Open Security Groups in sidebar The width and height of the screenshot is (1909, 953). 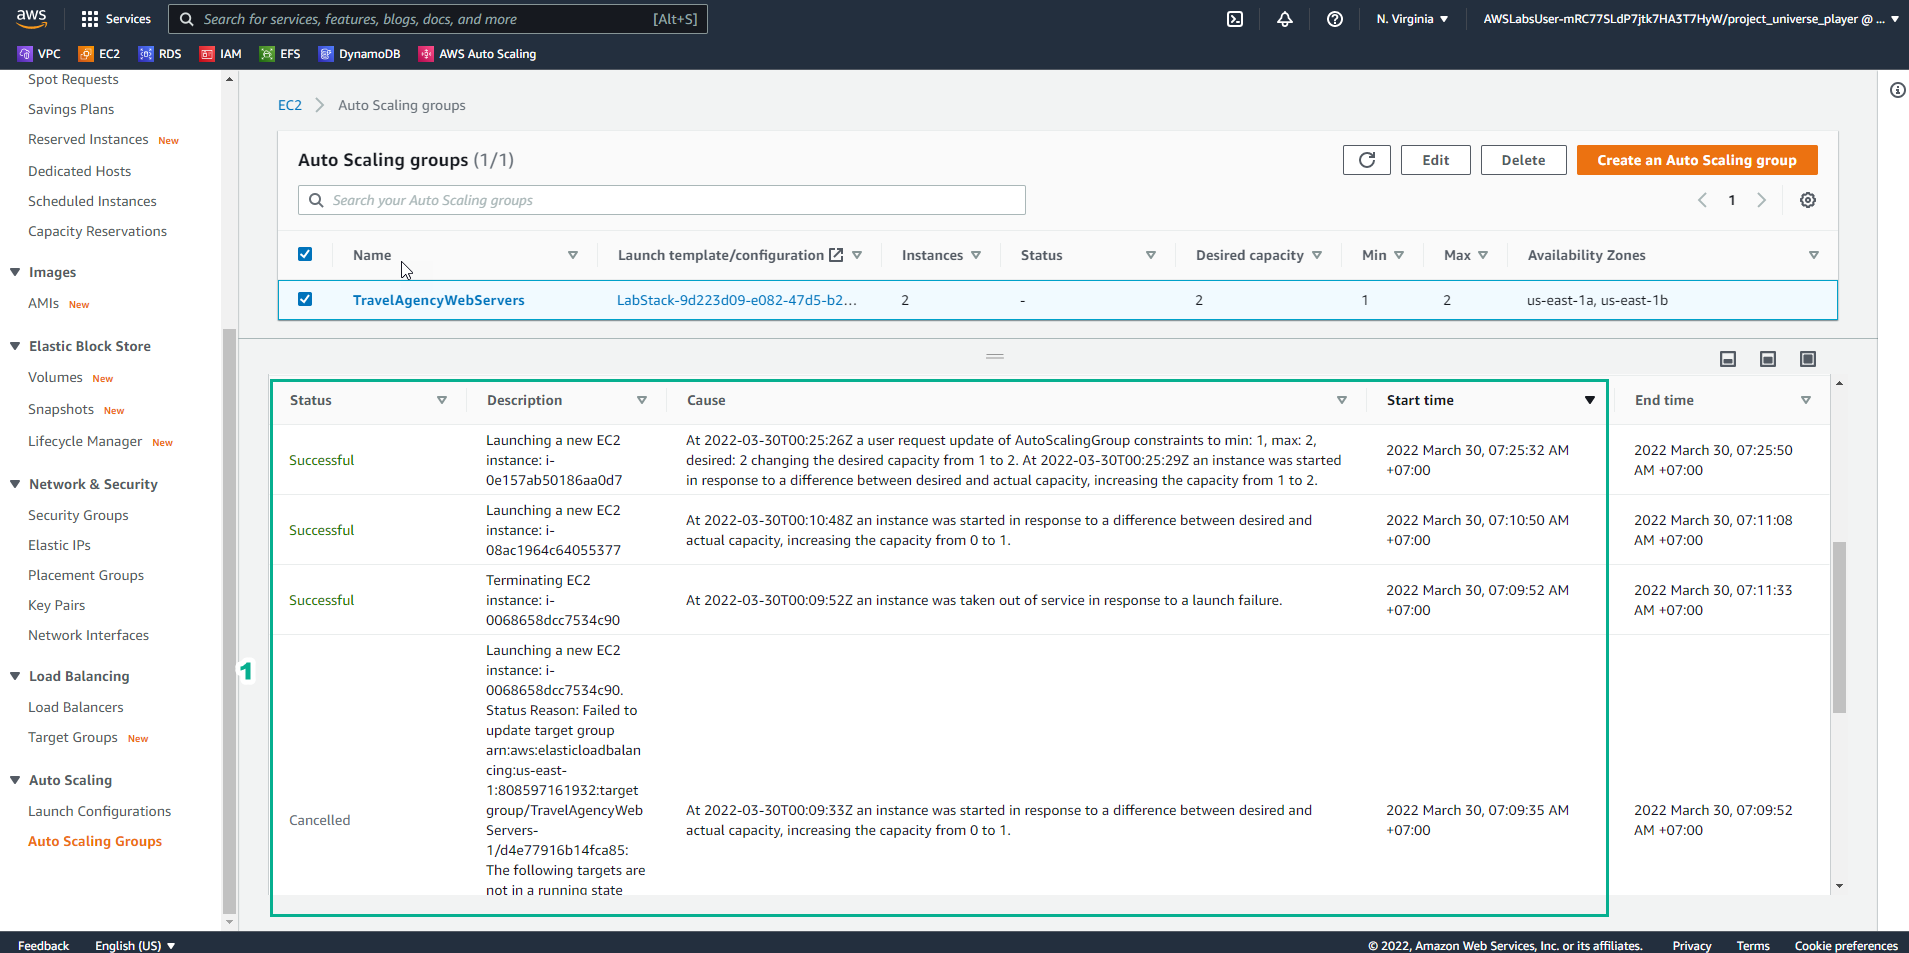click(x=78, y=515)
